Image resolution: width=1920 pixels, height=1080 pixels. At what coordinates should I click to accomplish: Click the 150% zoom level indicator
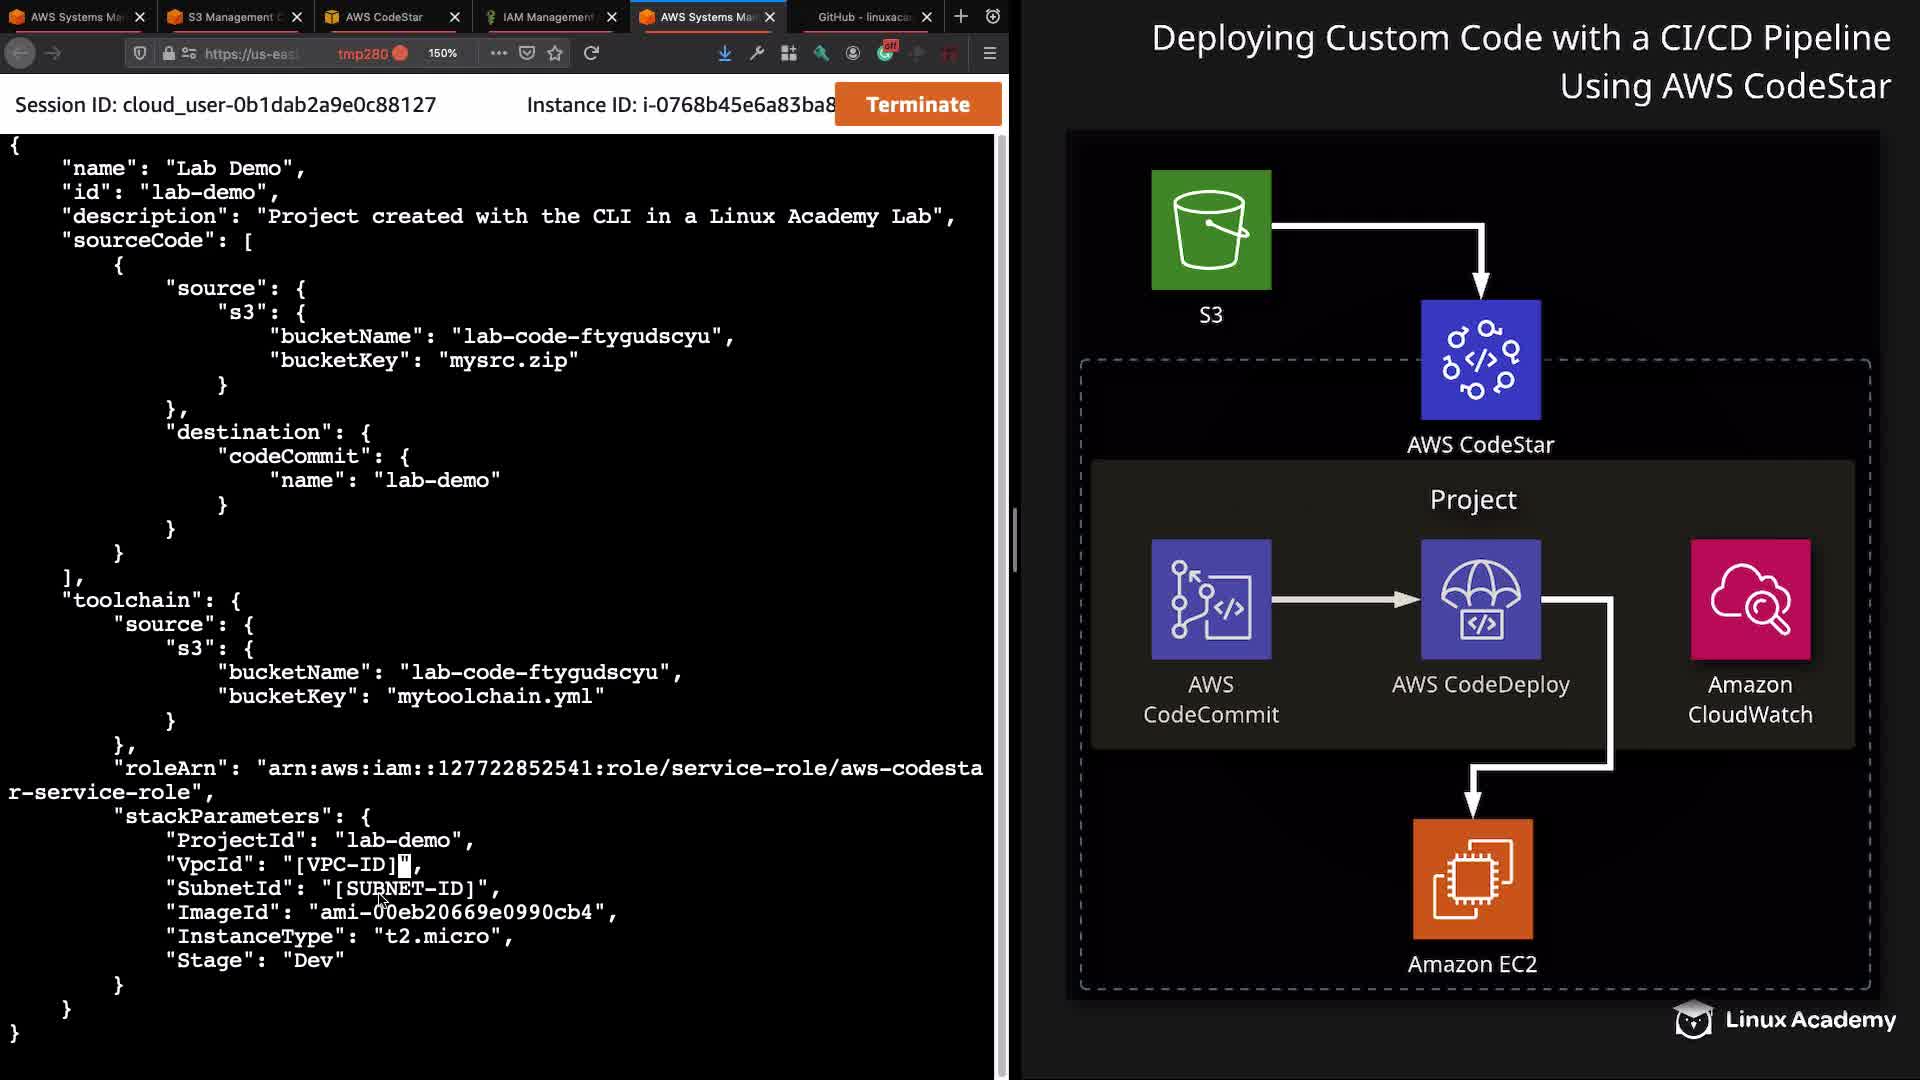(442, 53)
